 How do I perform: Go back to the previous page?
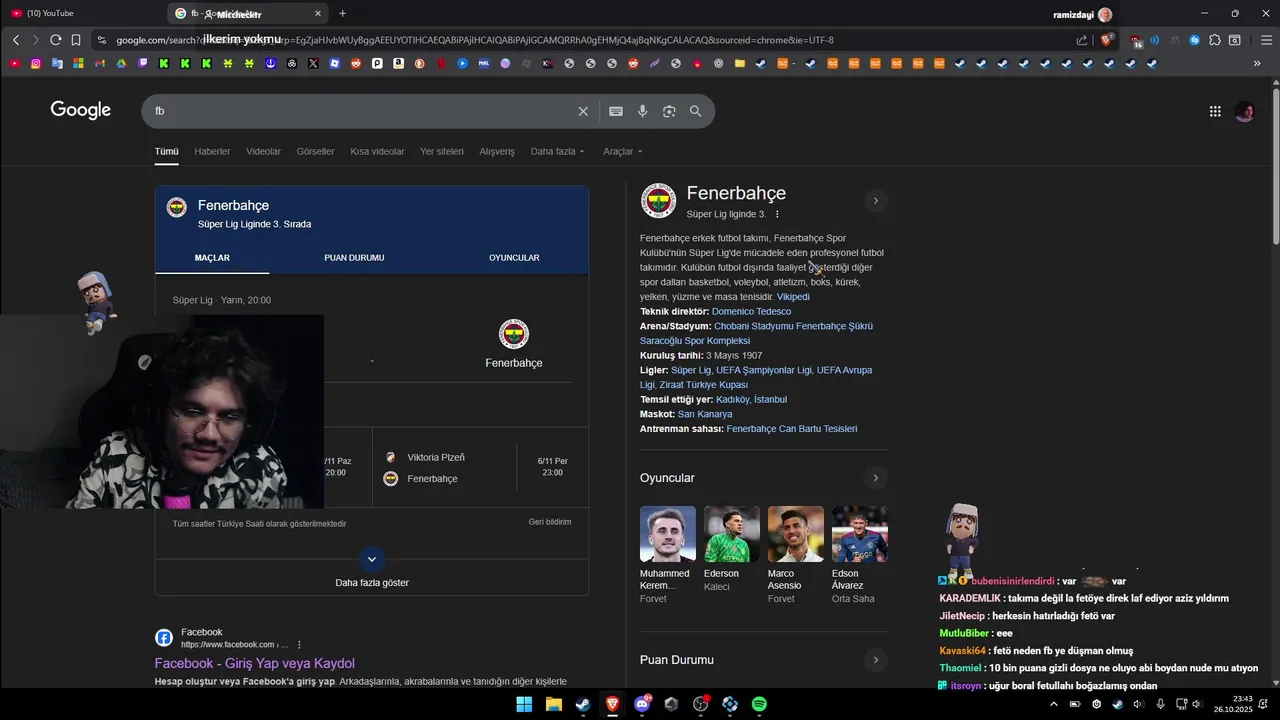point(16,40)
